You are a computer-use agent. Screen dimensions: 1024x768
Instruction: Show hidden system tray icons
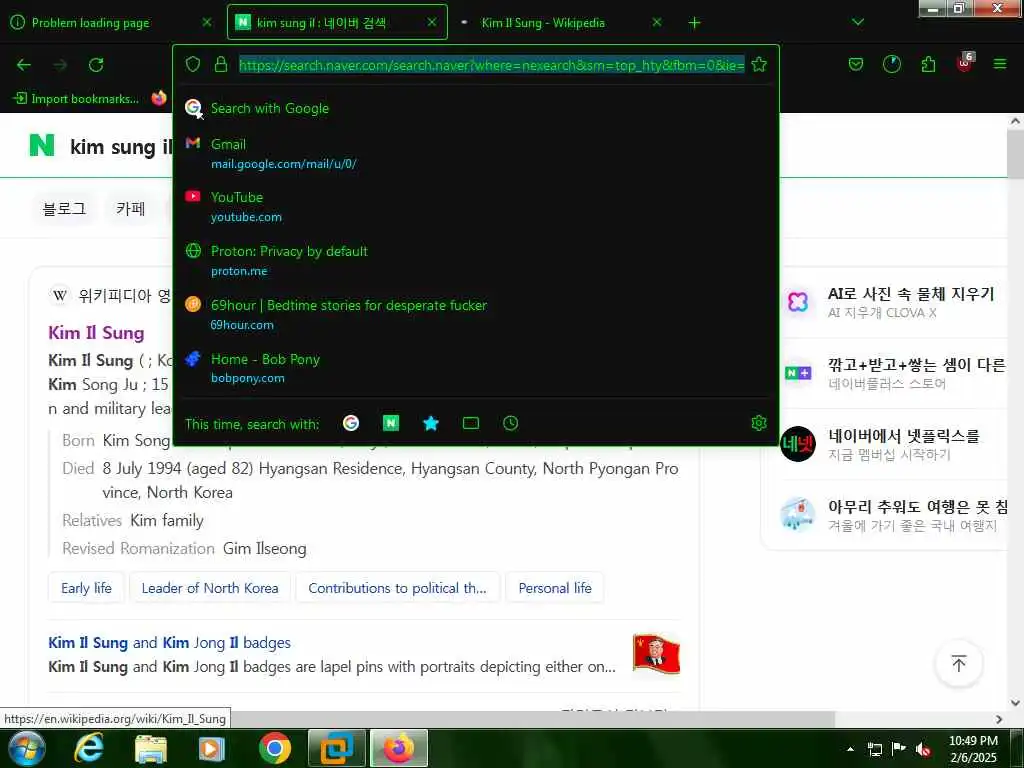(x=850, y=749)
